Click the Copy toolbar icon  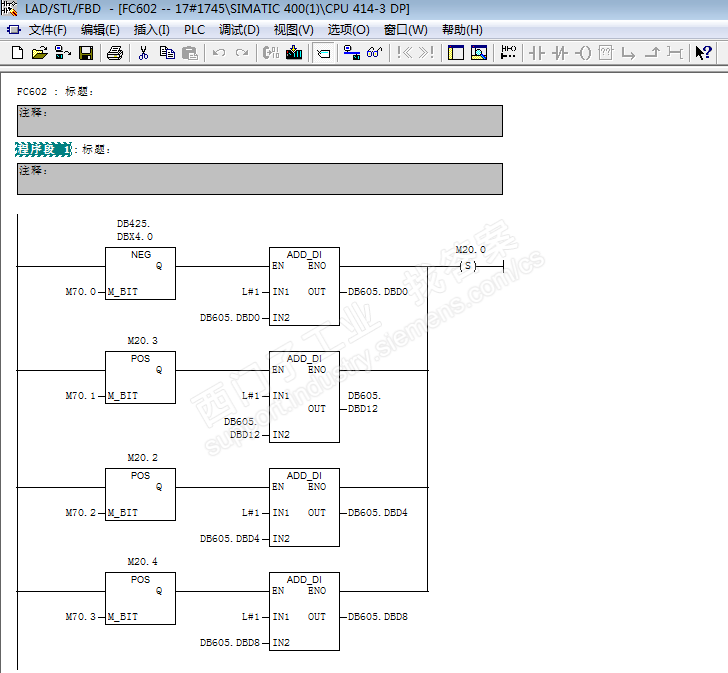coord(167,53)
